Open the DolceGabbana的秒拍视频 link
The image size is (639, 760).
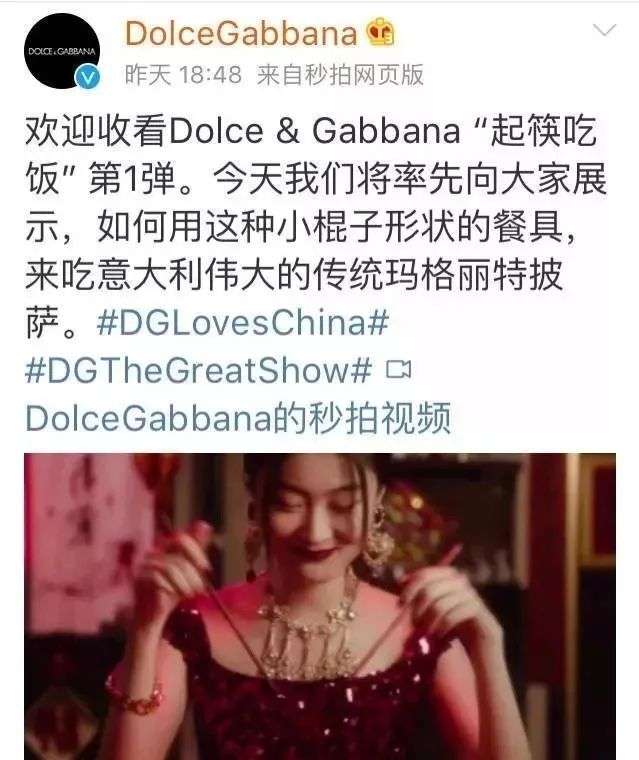point(238,418)
